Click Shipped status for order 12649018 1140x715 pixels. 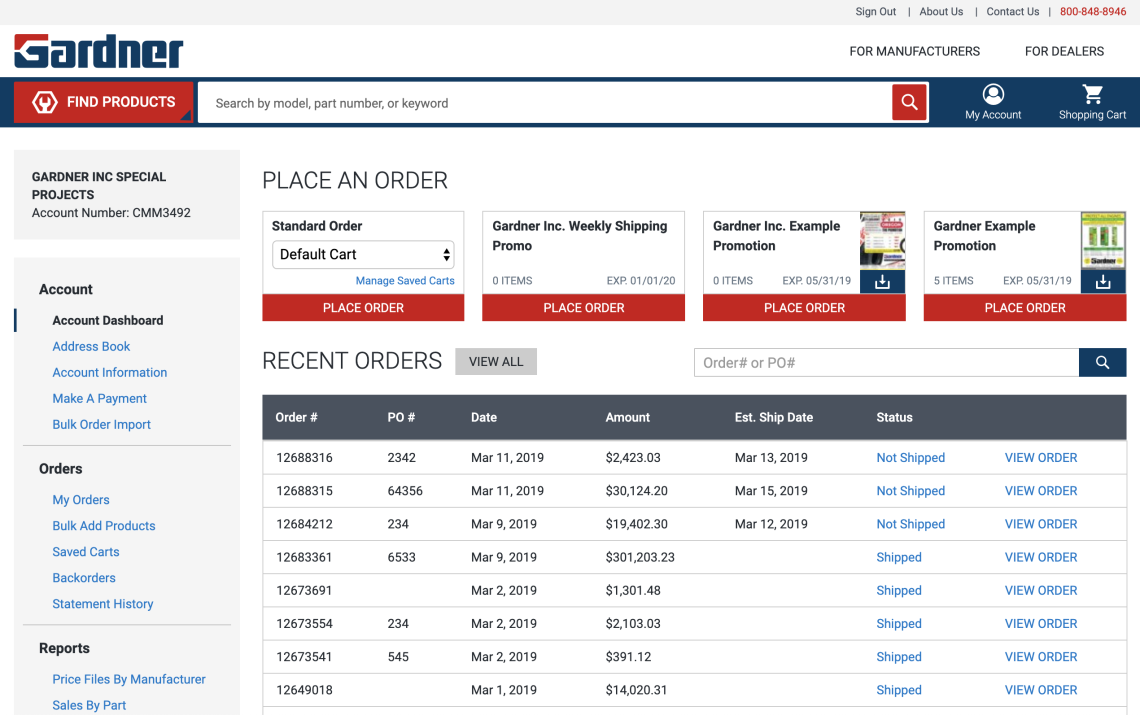pos(899,690)
